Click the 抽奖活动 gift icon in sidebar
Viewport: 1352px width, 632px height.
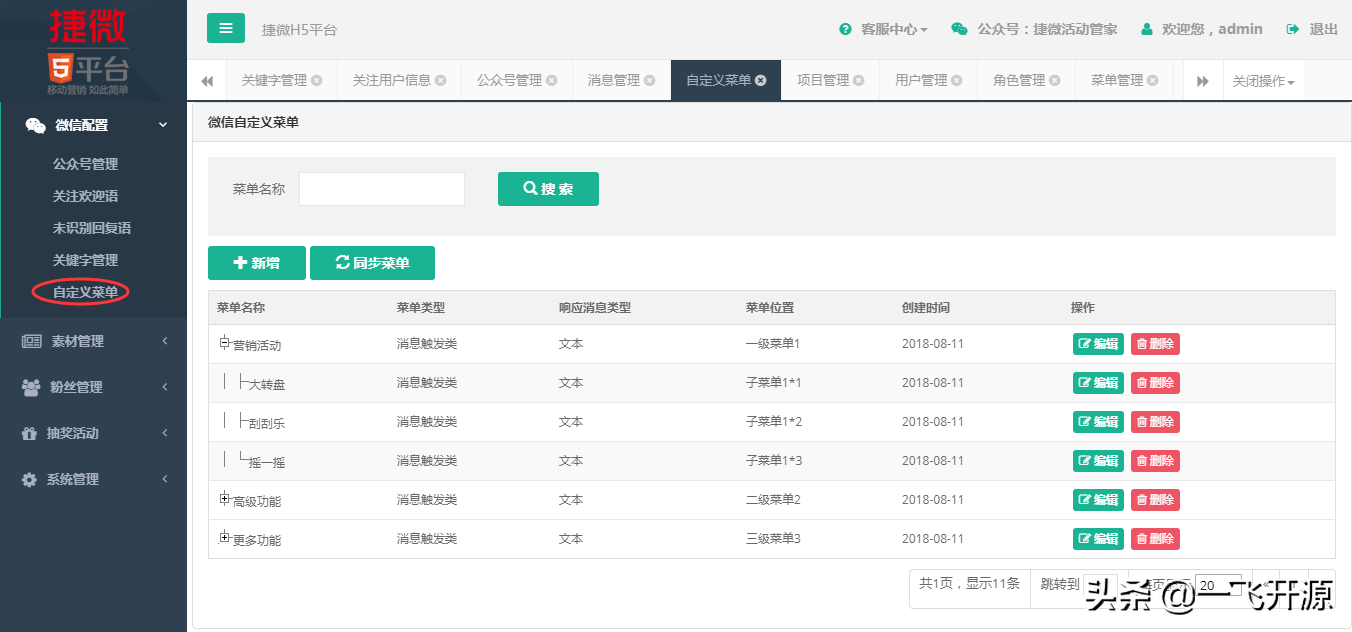tap(29, 434)
